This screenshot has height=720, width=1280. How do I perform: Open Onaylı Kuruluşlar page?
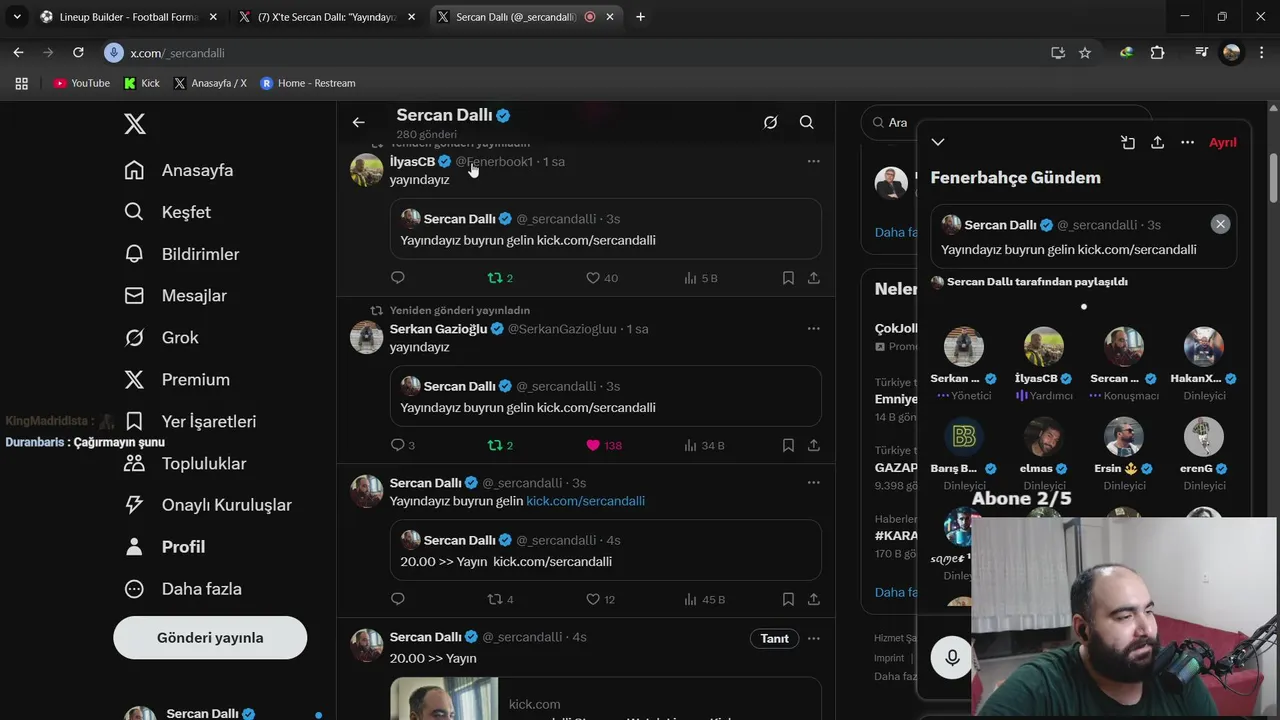(x=208, y=505)
